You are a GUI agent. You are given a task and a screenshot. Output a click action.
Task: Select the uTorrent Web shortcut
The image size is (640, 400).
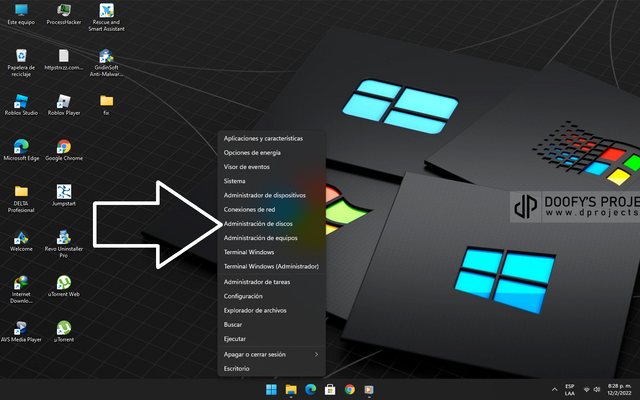[x=64, y=286]
